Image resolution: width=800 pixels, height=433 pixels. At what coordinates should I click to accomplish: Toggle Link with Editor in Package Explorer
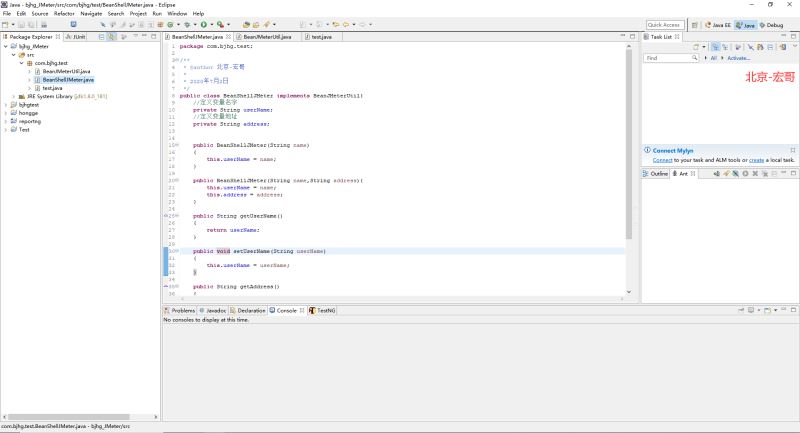(111, 36)
